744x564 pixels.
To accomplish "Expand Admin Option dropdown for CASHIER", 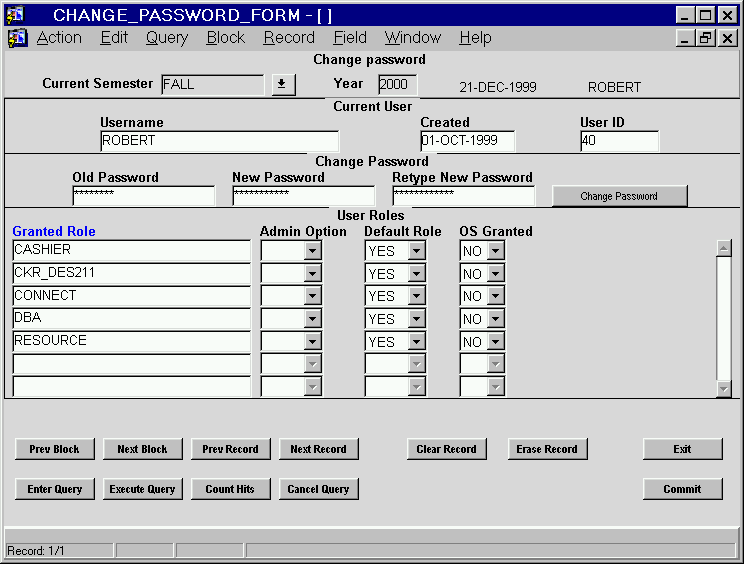I will pyautogui.click(x=313, y=250).
